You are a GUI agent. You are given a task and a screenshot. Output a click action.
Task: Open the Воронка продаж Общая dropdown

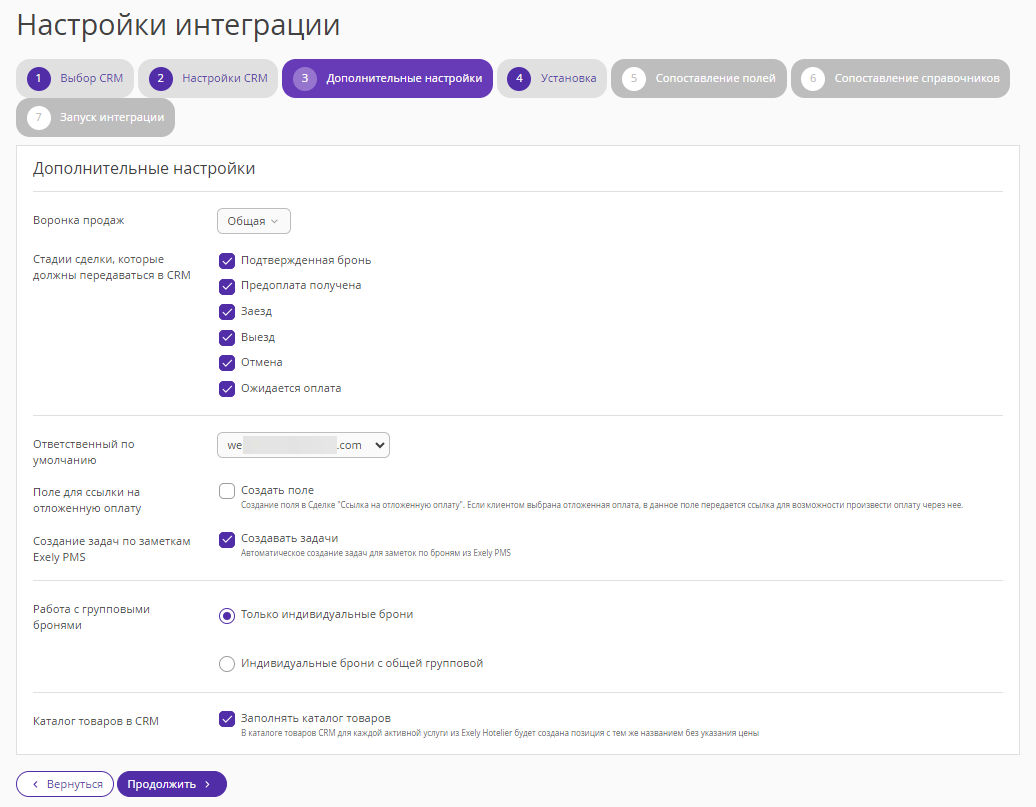[254, 221]
